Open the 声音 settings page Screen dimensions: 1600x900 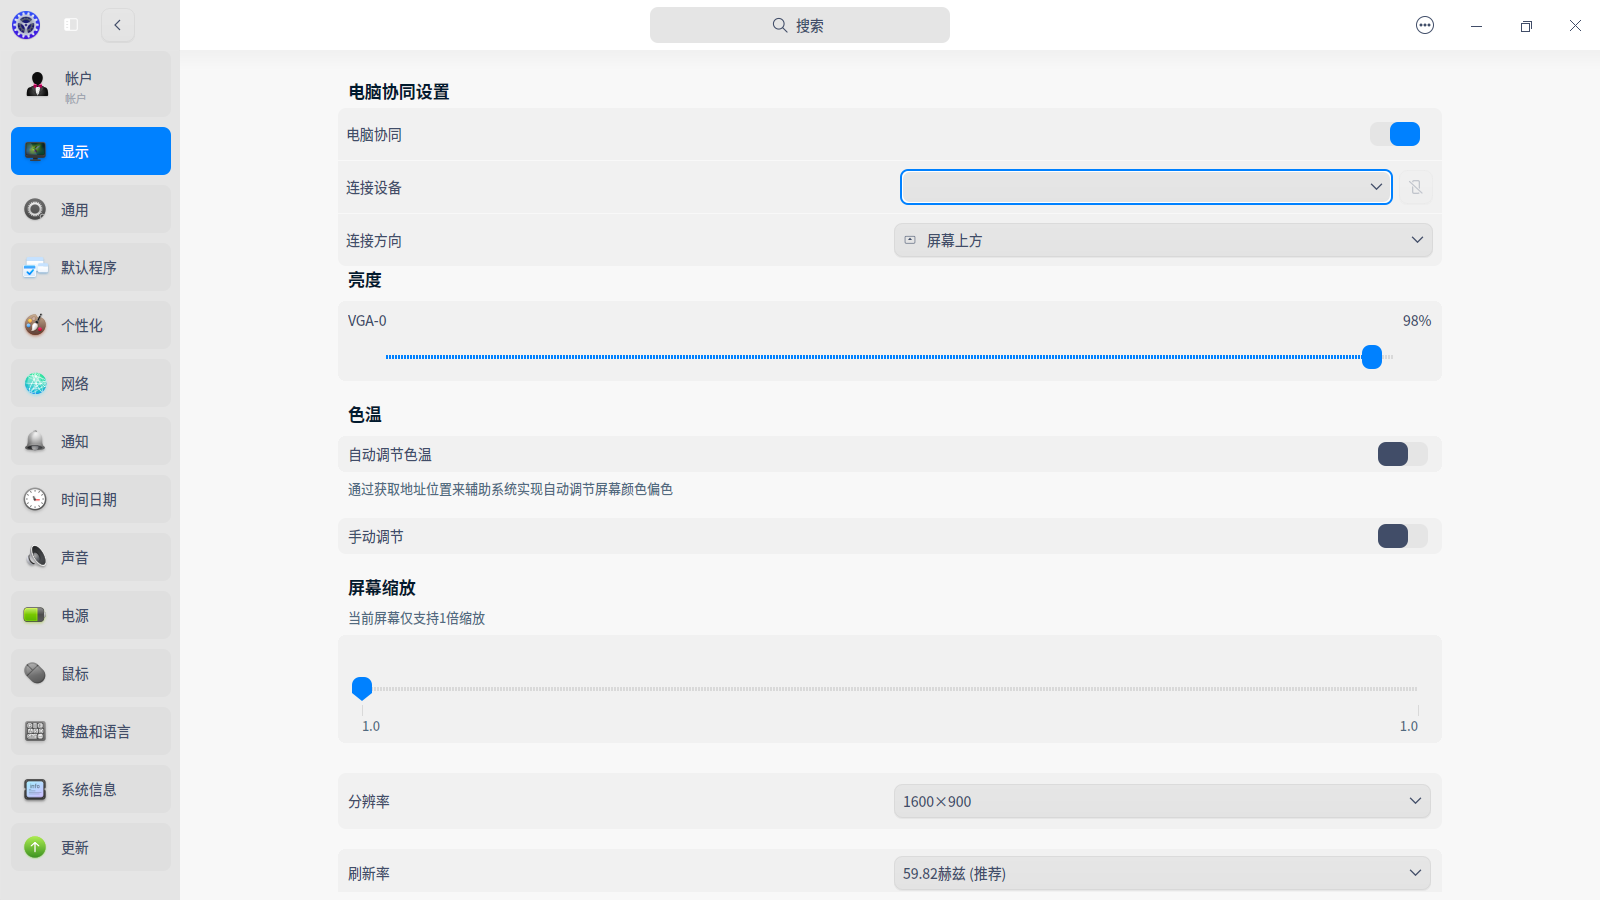91,557
